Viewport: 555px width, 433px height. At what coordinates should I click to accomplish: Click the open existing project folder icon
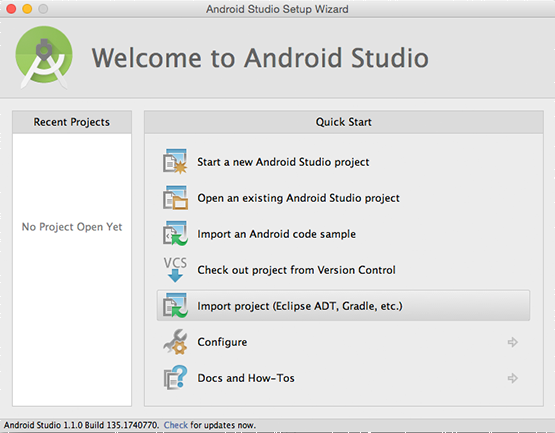(175, 198)
